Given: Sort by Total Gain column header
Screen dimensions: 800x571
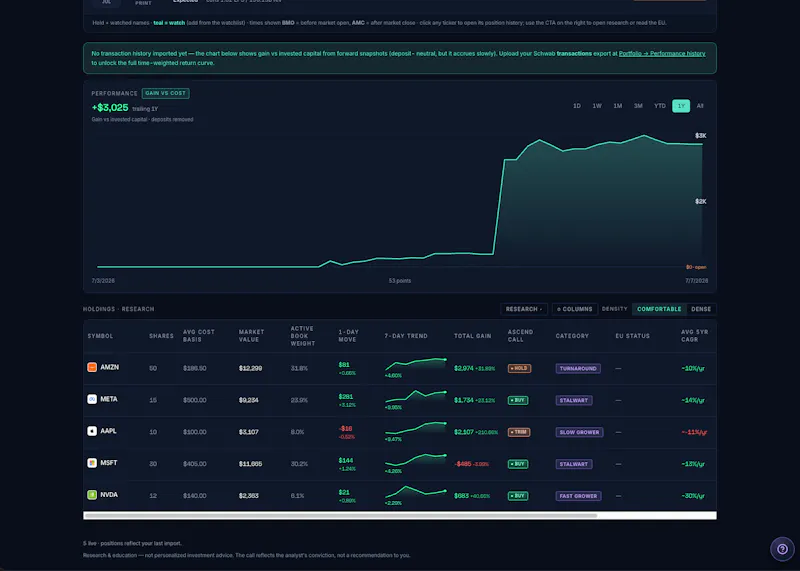Looking at the screenshot, I should [x=472, y=336].
